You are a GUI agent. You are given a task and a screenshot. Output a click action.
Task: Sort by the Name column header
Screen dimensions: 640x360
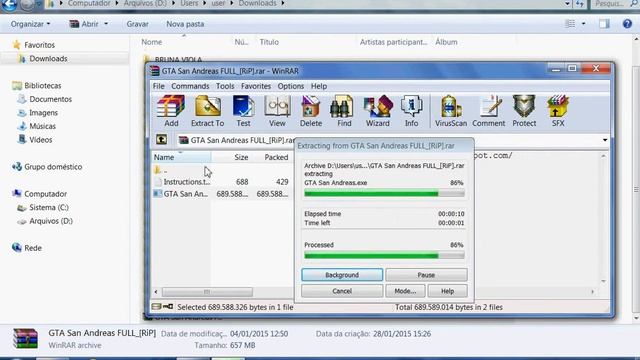181,157
